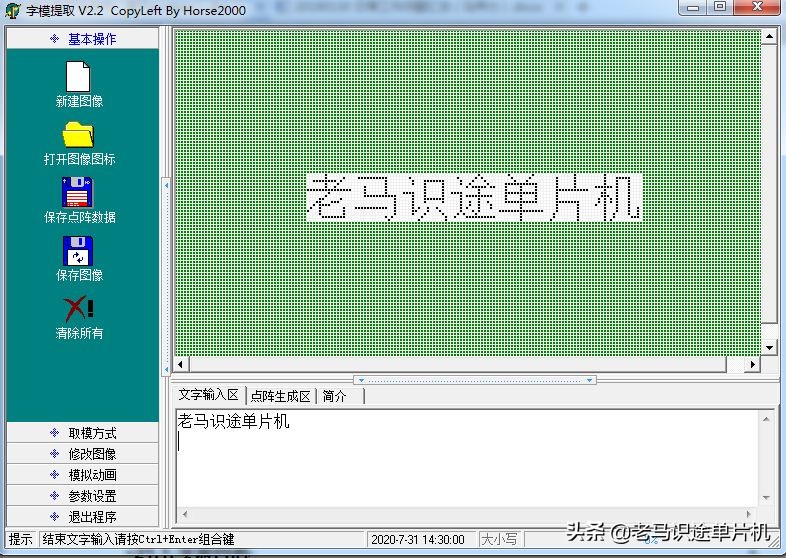Switch to the 点阵生成区 tab

pyautogui.click(x=280, y=396)
